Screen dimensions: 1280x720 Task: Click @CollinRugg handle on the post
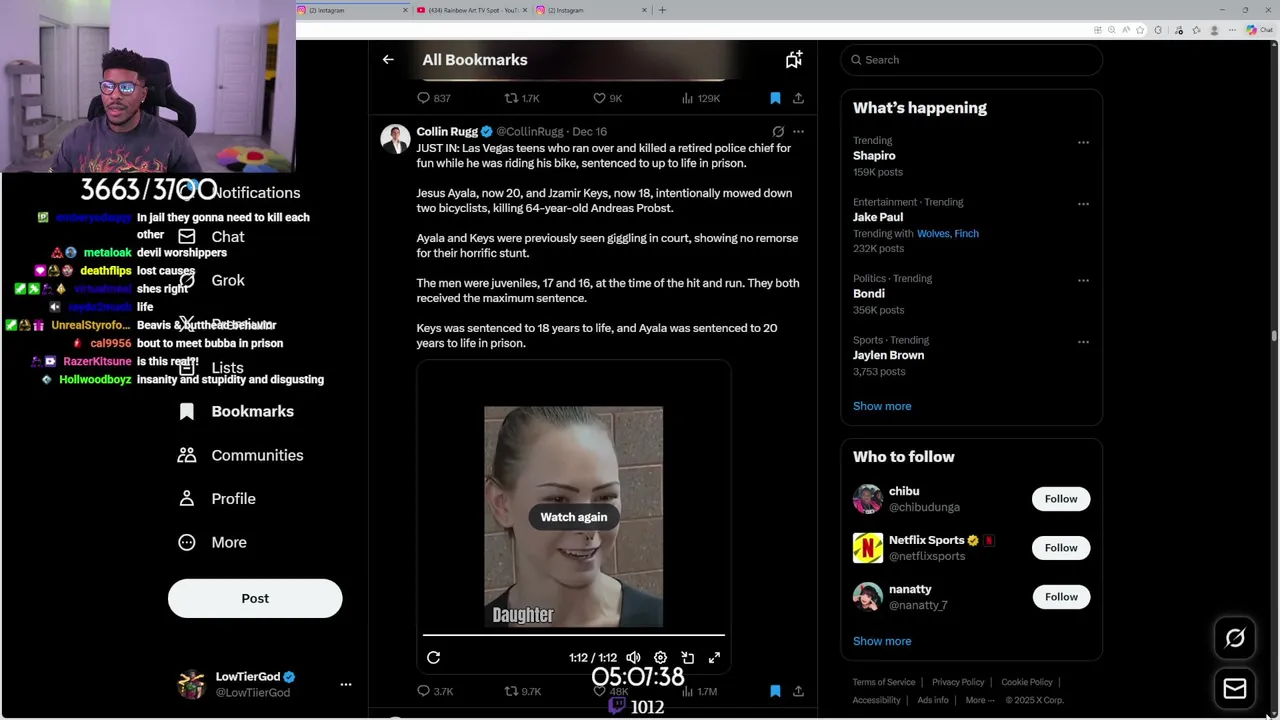tap(530, 131)
